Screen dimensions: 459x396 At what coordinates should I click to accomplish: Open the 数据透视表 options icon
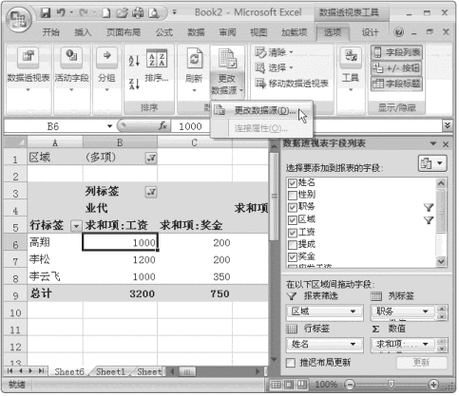[28, 56]
